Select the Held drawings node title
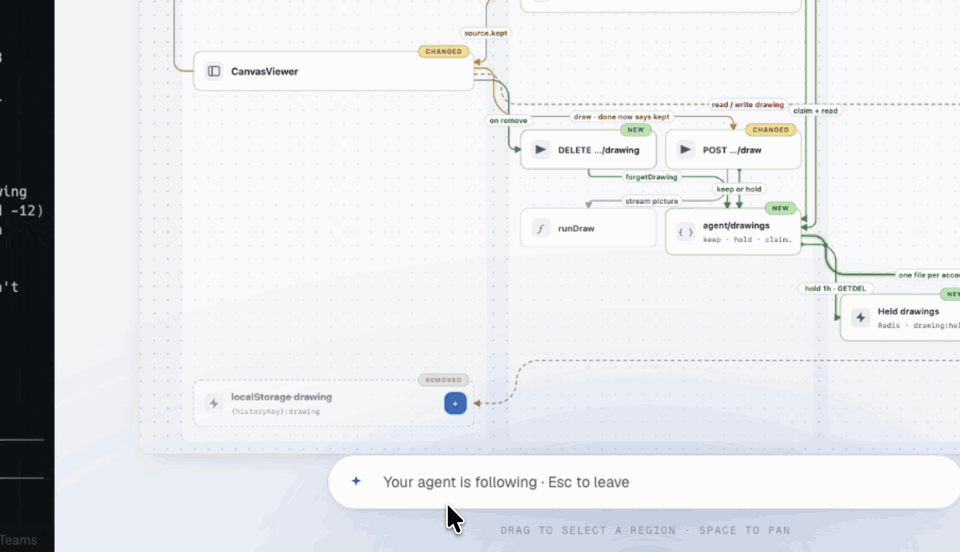The height and width of the screenshot is (552, 960). coord(908,311)
